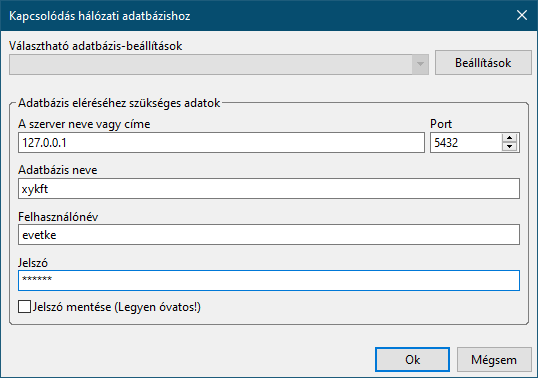Click the Adatbázis neve field containing xykft

[269, 189]
